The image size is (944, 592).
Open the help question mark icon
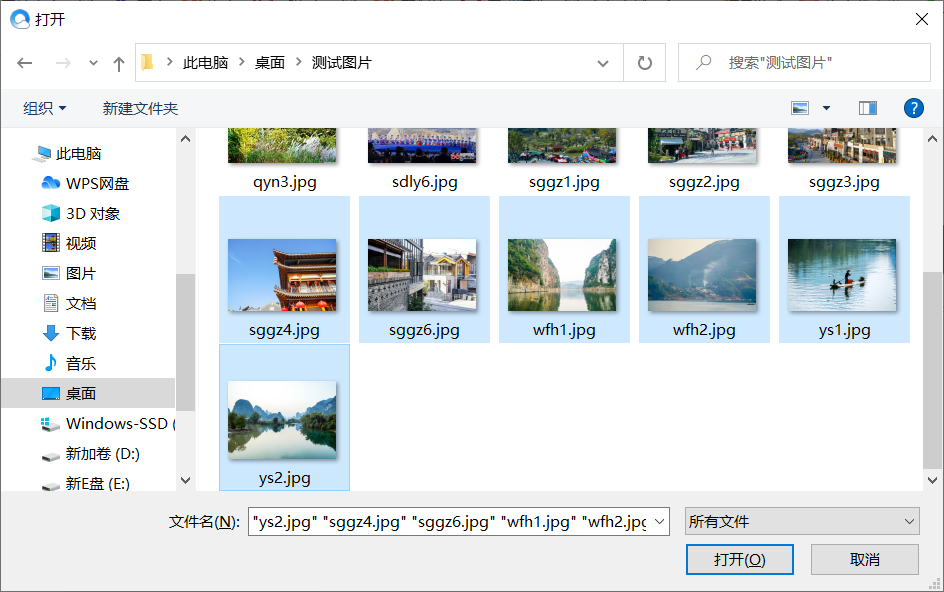[x=912, y=108]
